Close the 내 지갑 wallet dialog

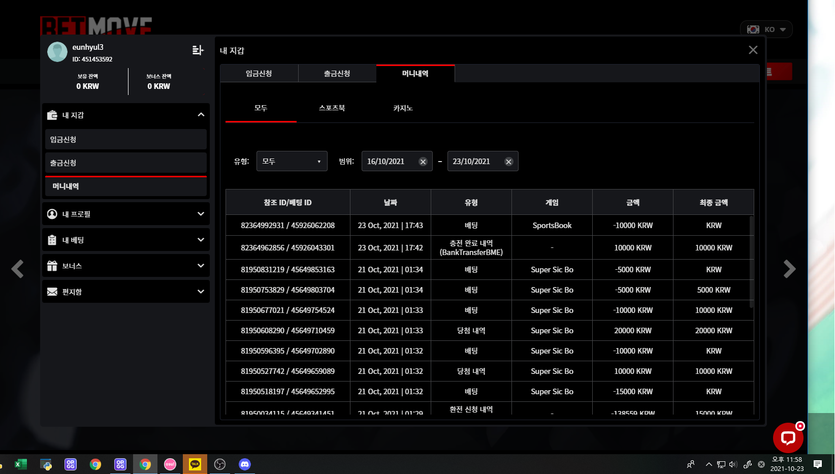tap(753, 50)
